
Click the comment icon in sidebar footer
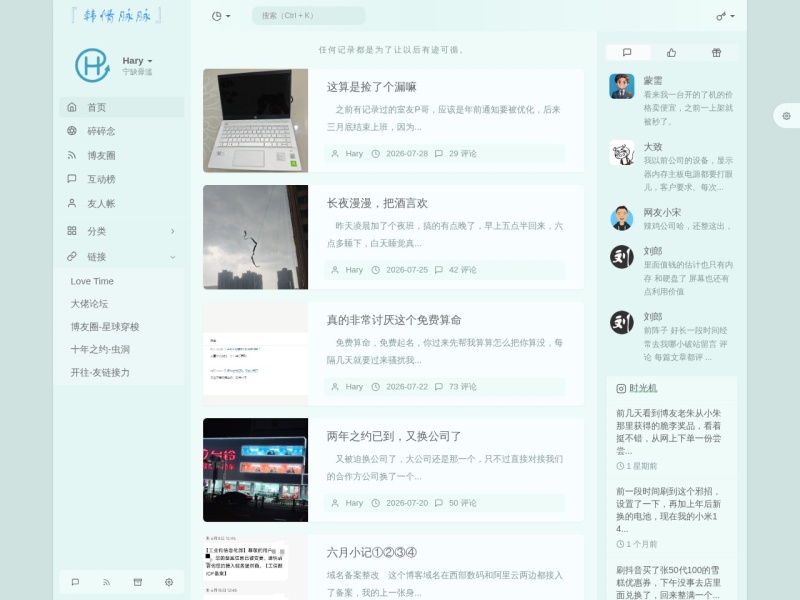pyautogui.click(x=76, y=582)
